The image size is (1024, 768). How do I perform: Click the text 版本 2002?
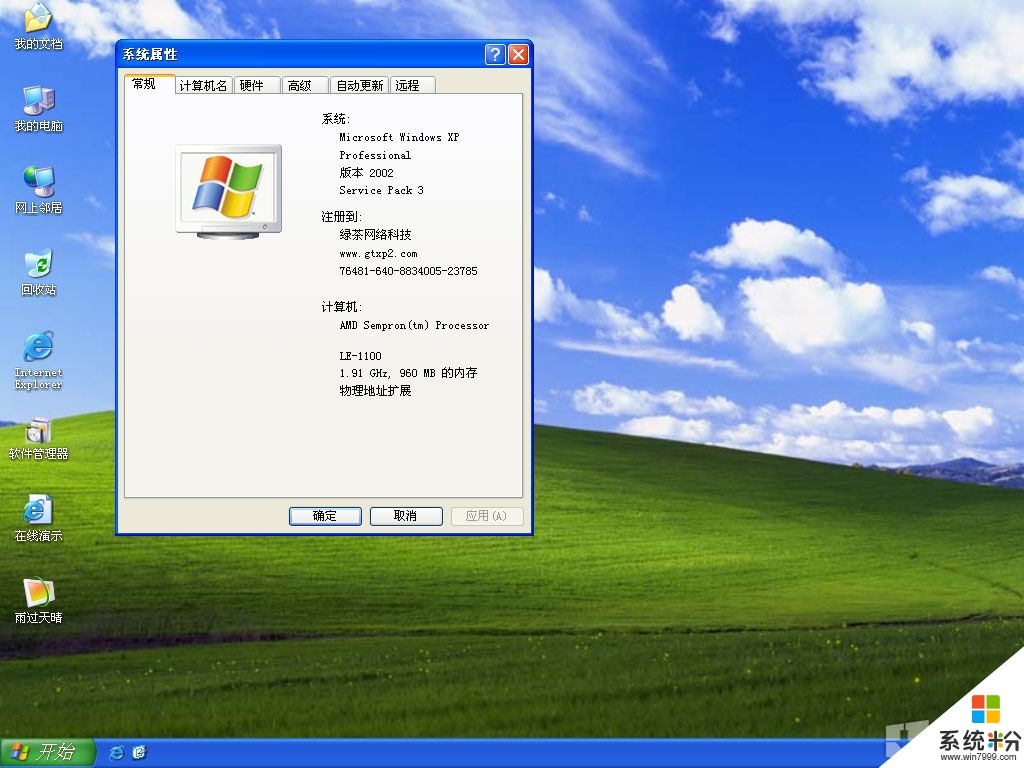pyautogui.click(x=366, y=172)
